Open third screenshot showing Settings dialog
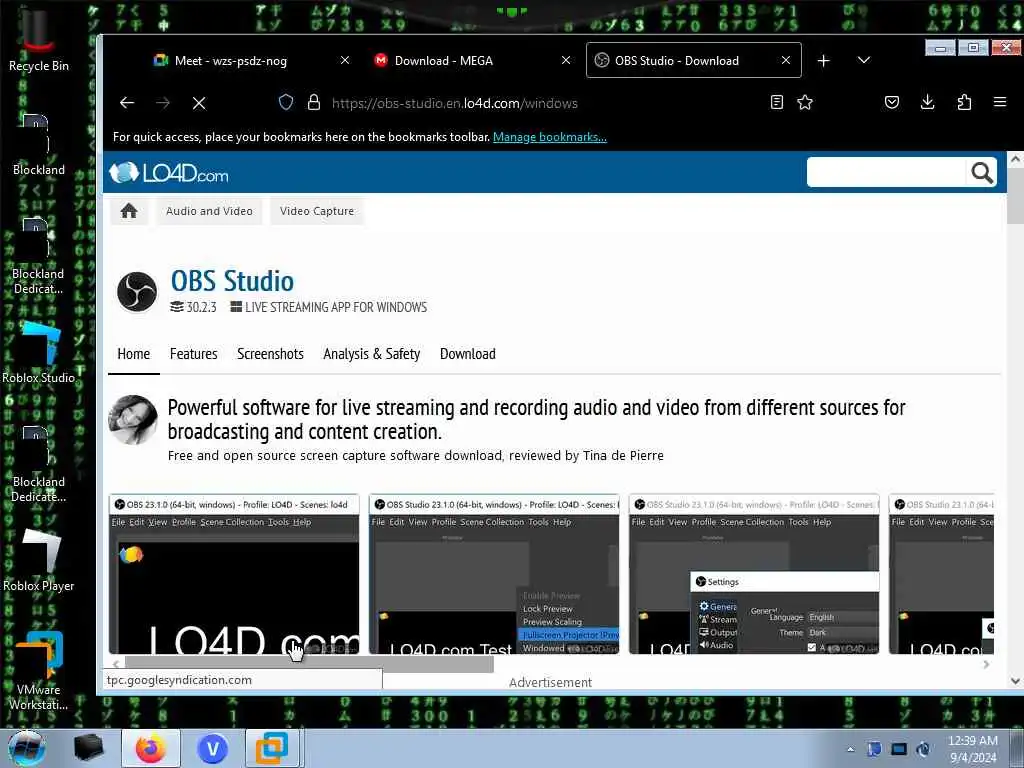 tap(754, 574)
